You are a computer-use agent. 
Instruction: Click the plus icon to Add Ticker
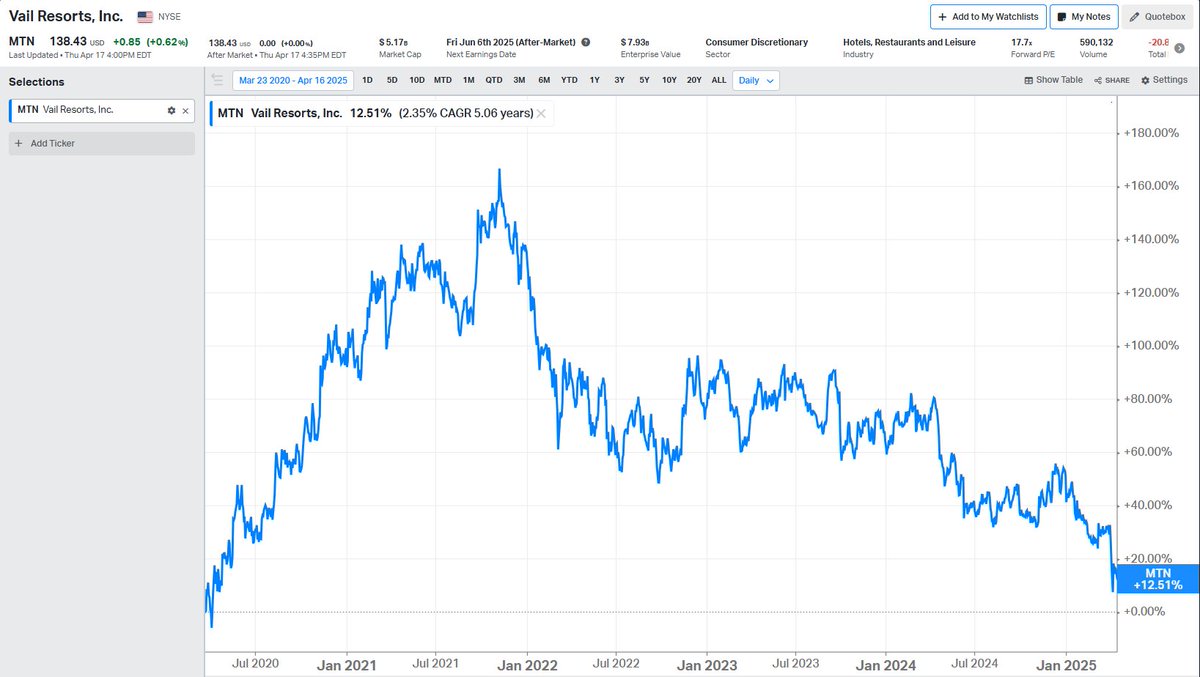[x=19, y=143]
